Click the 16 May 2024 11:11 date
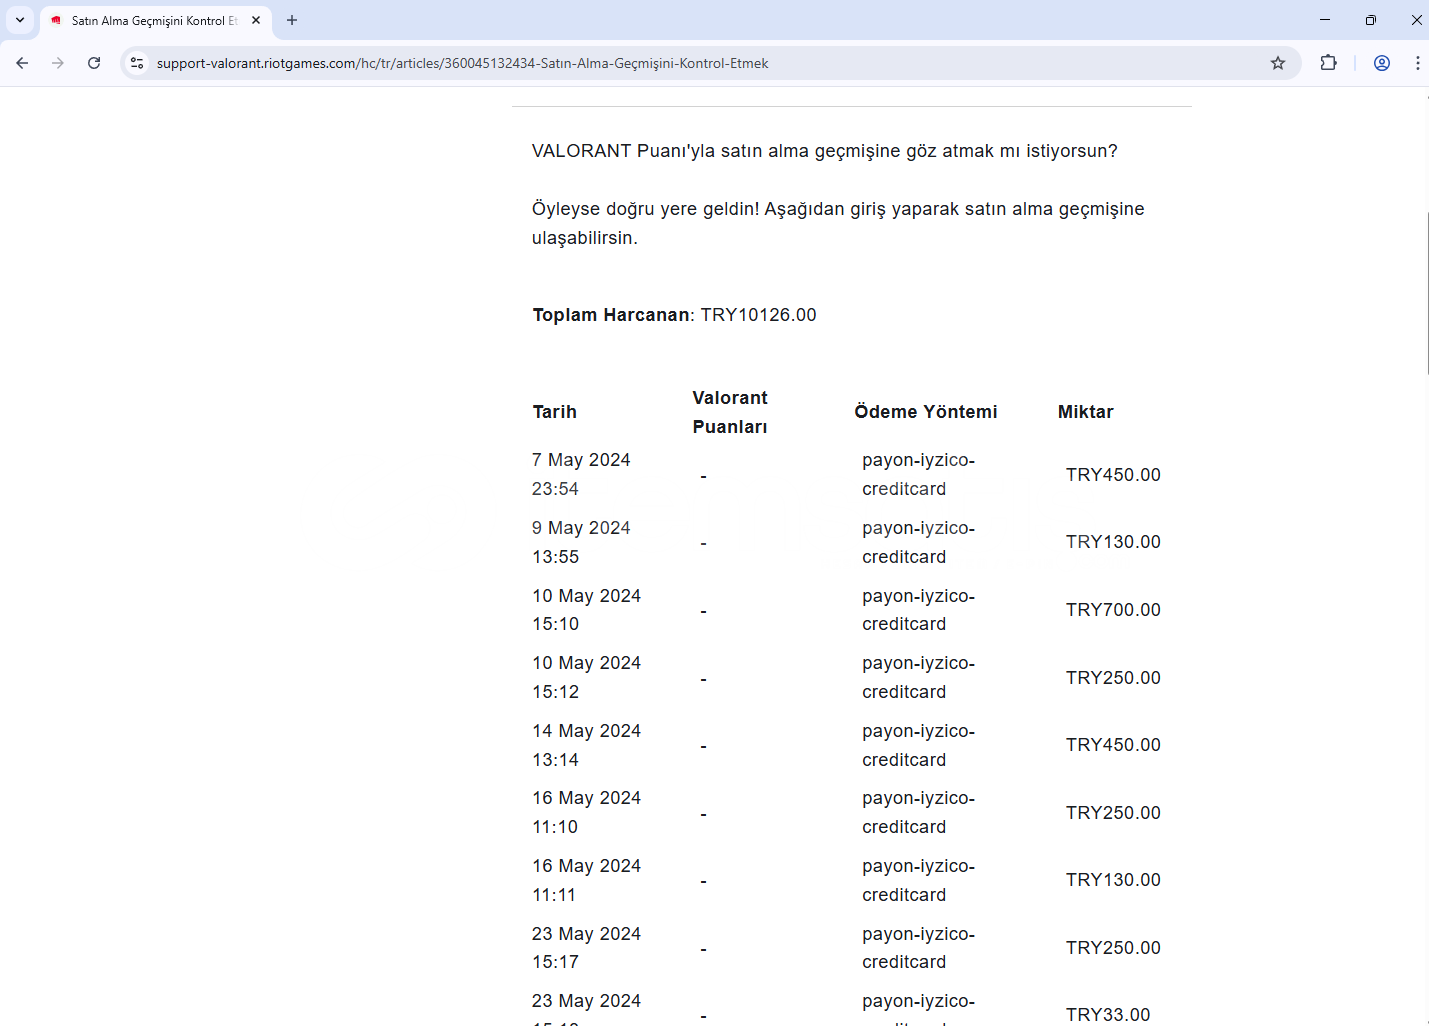This screenshot has height=1026, width=1429. click(586, 880)
